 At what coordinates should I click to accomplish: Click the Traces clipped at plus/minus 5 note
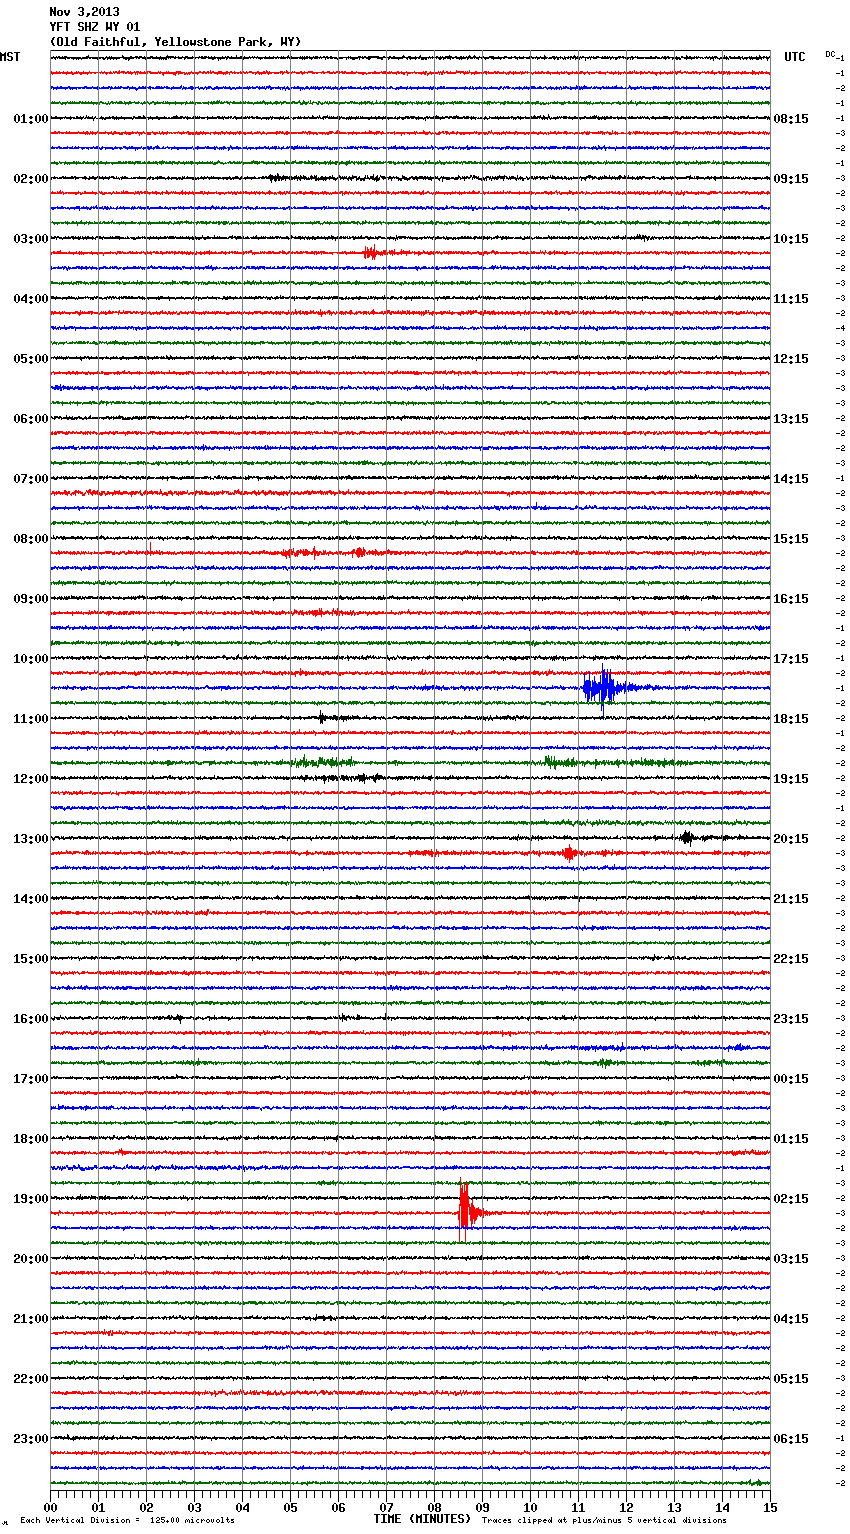(x=604, y=1521)
